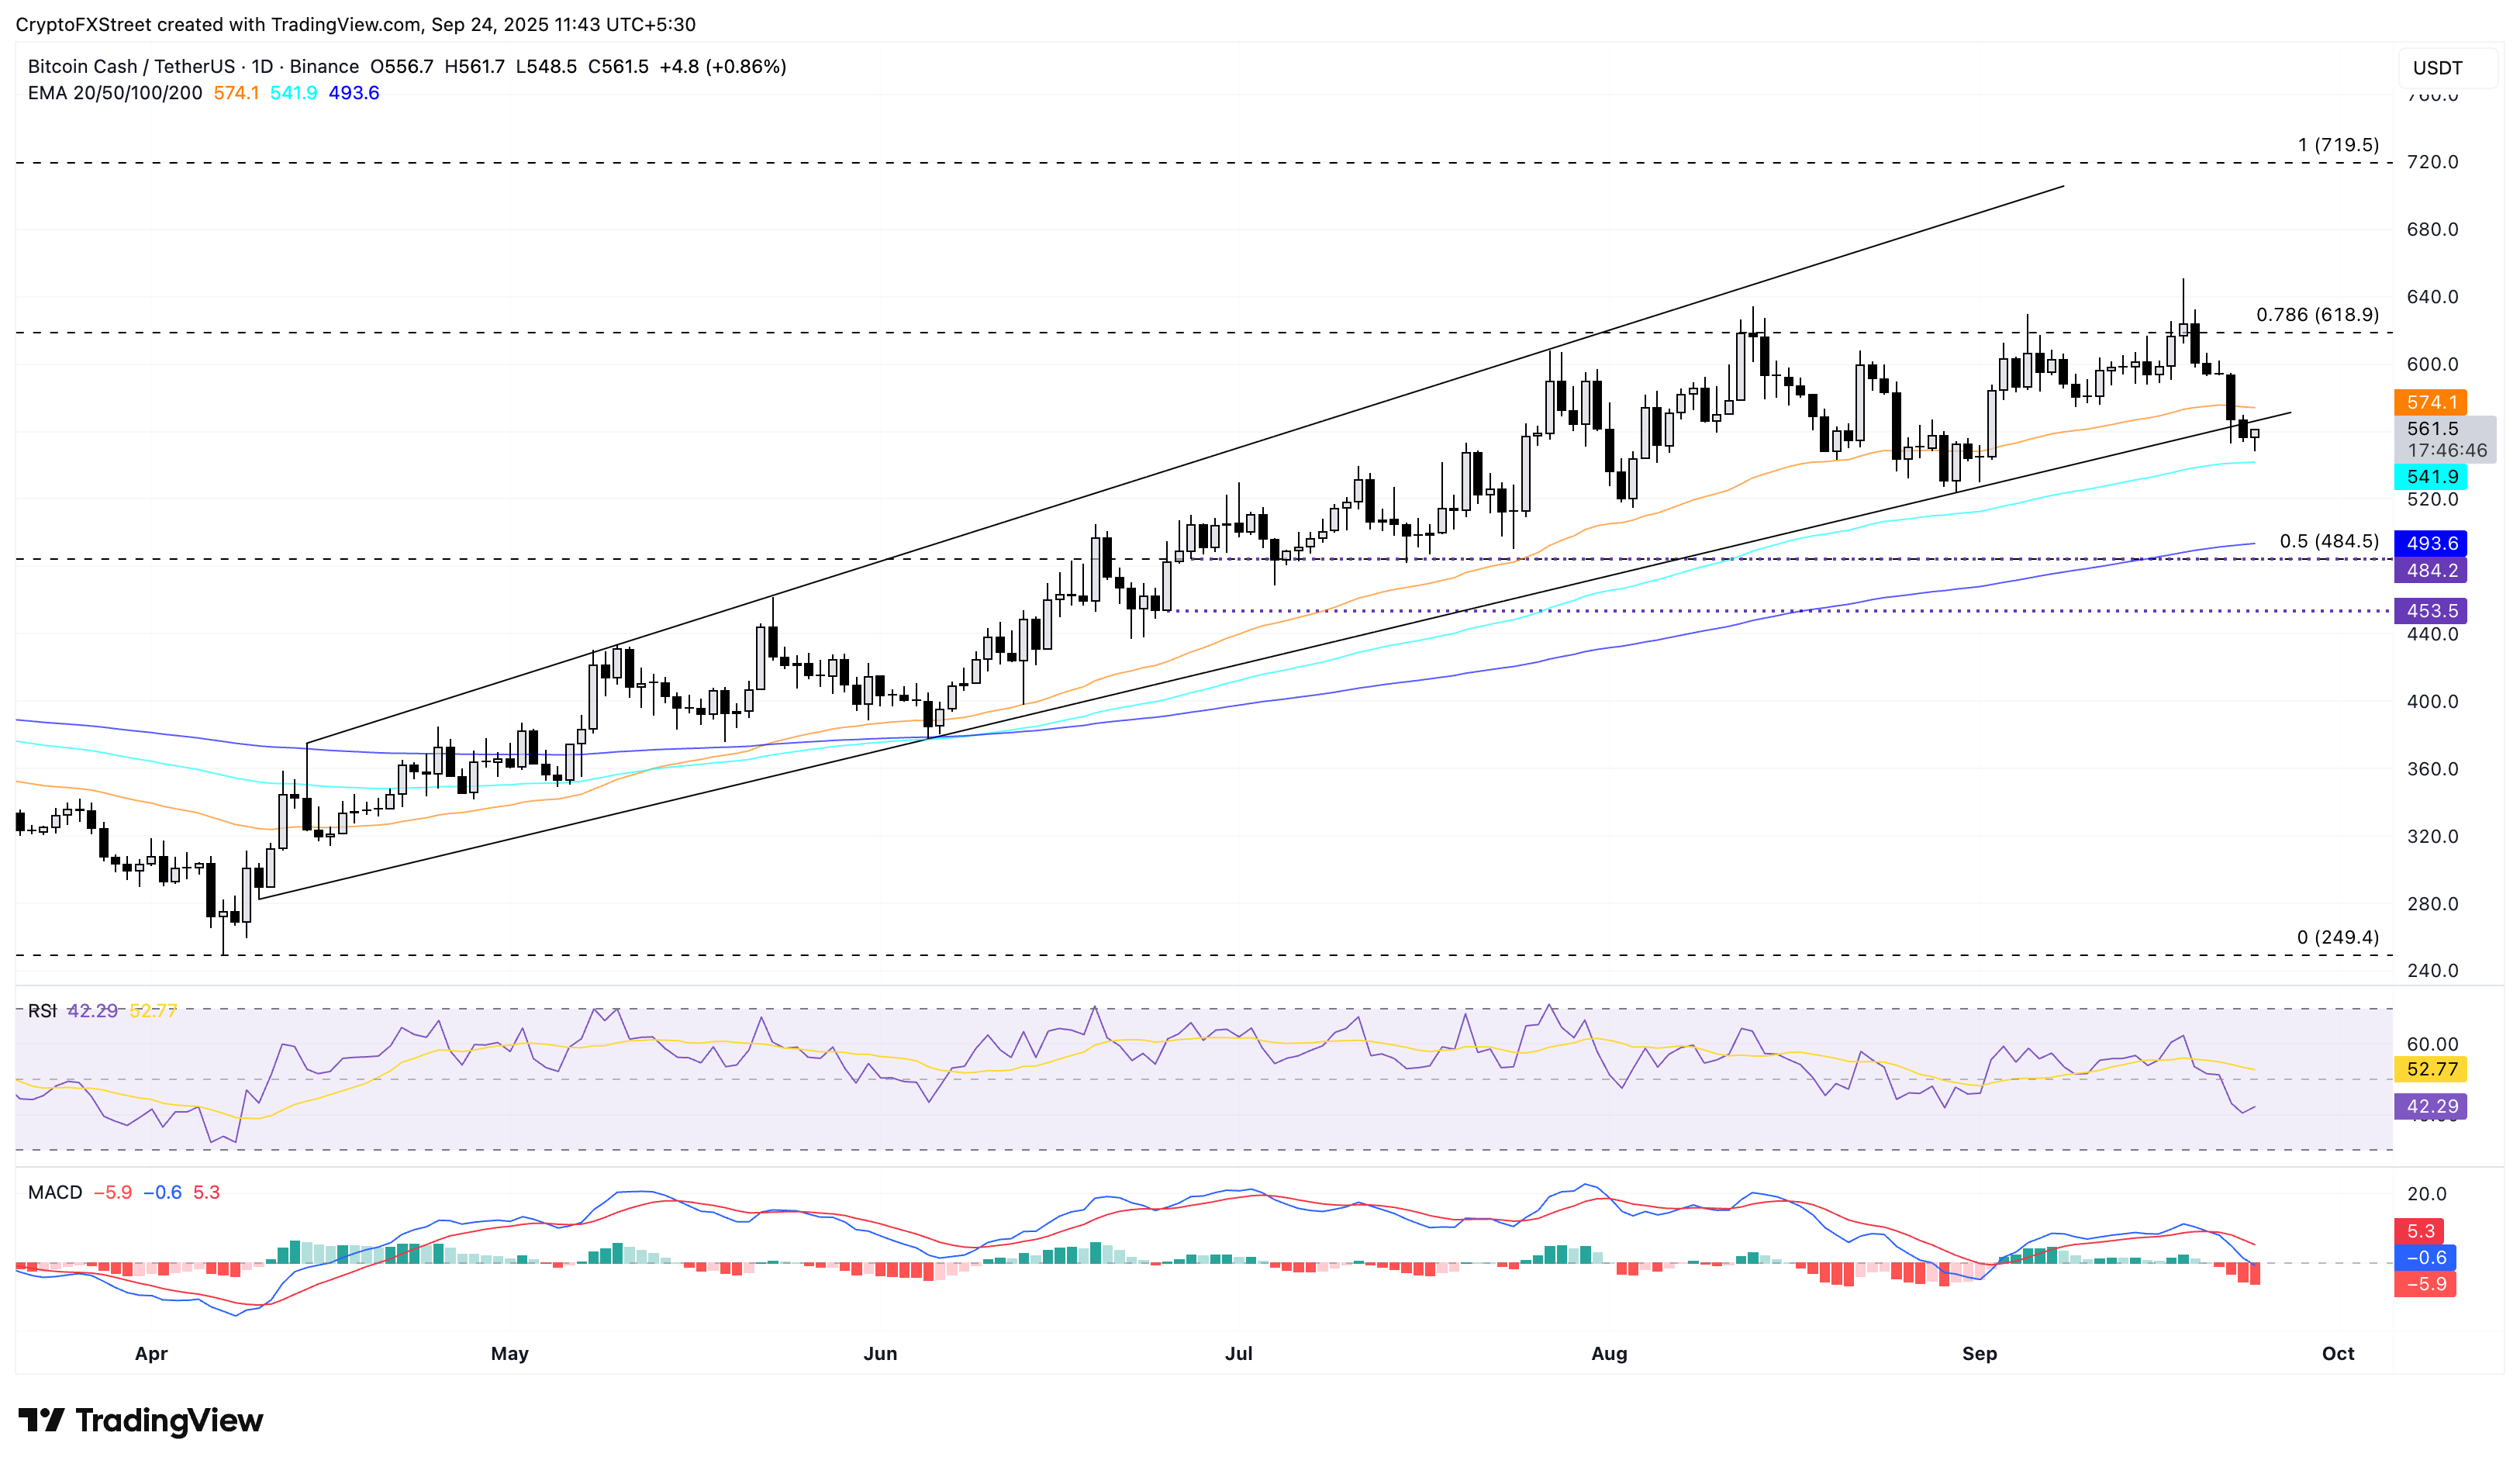This screenshot has width=2520, height=1467.
Task: Select the EMA 20/50/100/200 indicator legend
Action: [x=115, y=93]
